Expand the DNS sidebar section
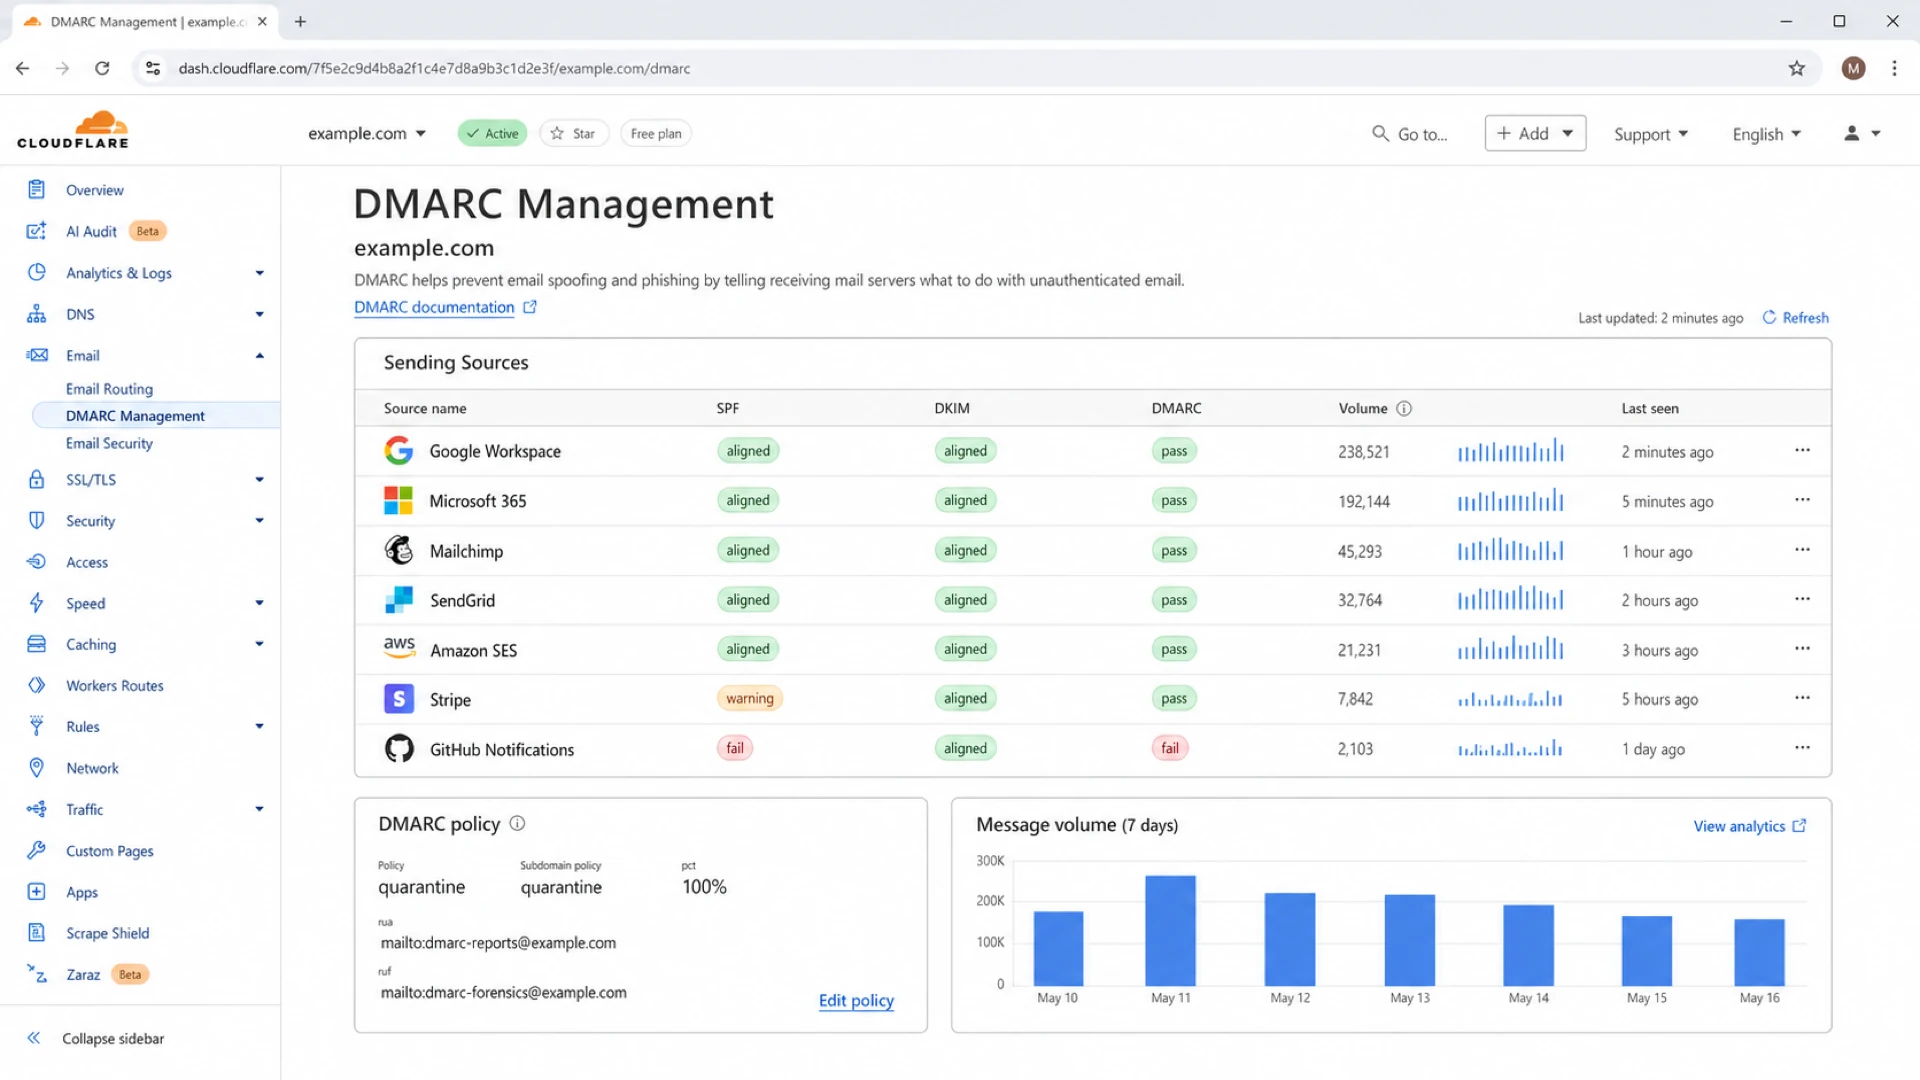Viewport: 1920px width, 1080px height. (x=259, y=314)
